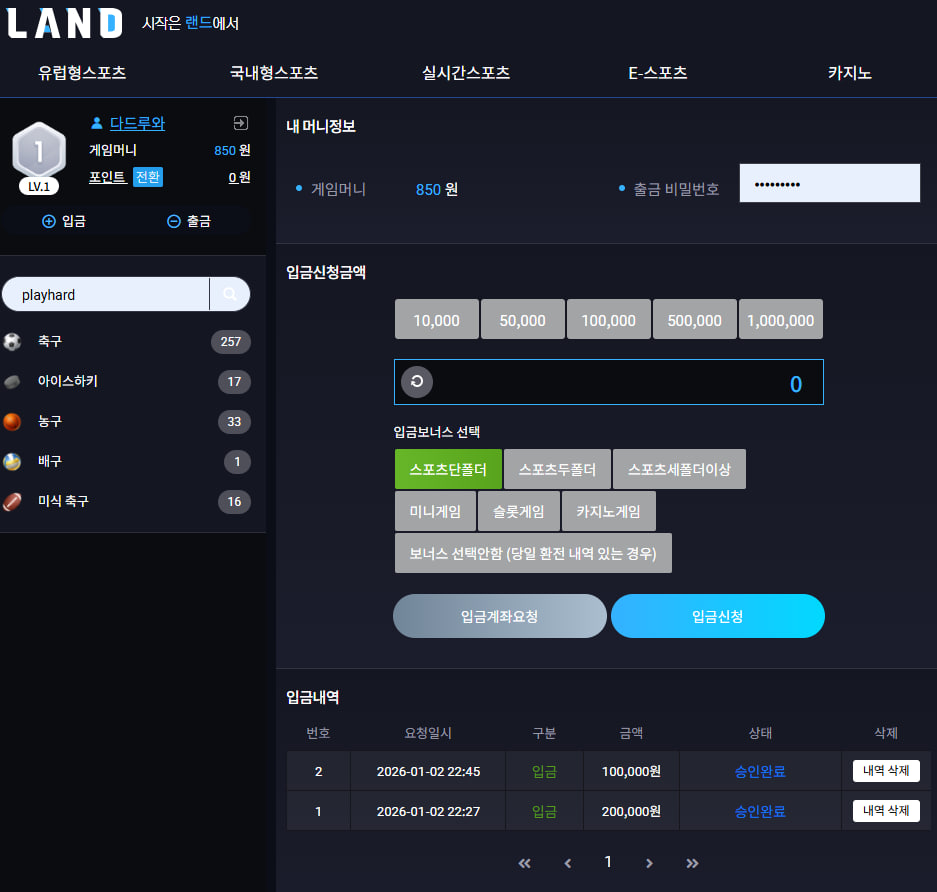Click the soccer ball icon for 축구
The height and width of the screenshot is (892, 937).
pyautogui.click(x=12, y=342)
